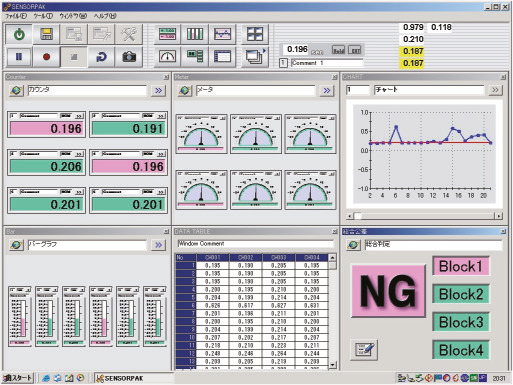The width and height of the screenshot is (513, 385).
Task: Click the chart number field showing 1
Action: click(358, 90)
